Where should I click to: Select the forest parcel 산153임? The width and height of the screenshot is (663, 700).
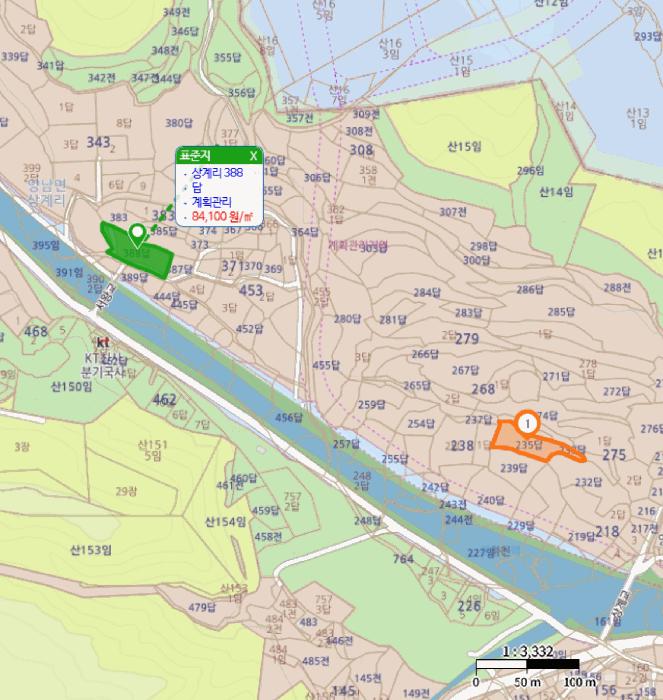pos(90,549)
